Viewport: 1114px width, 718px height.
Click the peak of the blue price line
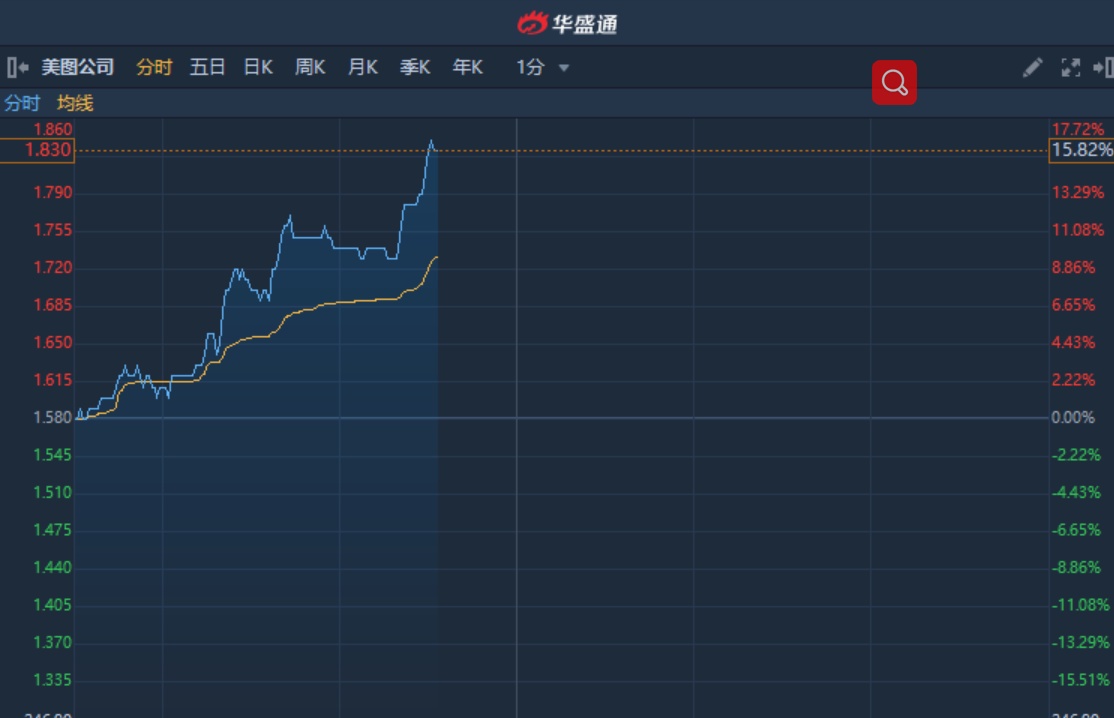pyautogui.click(x=431, y=142)
